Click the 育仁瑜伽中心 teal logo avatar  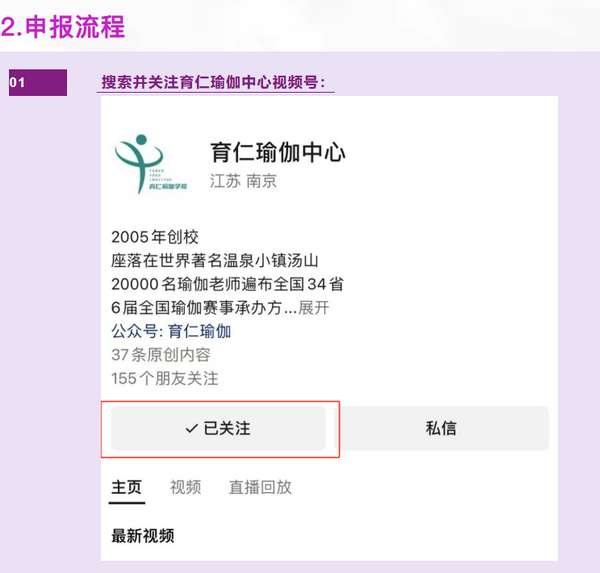(151, 164)
